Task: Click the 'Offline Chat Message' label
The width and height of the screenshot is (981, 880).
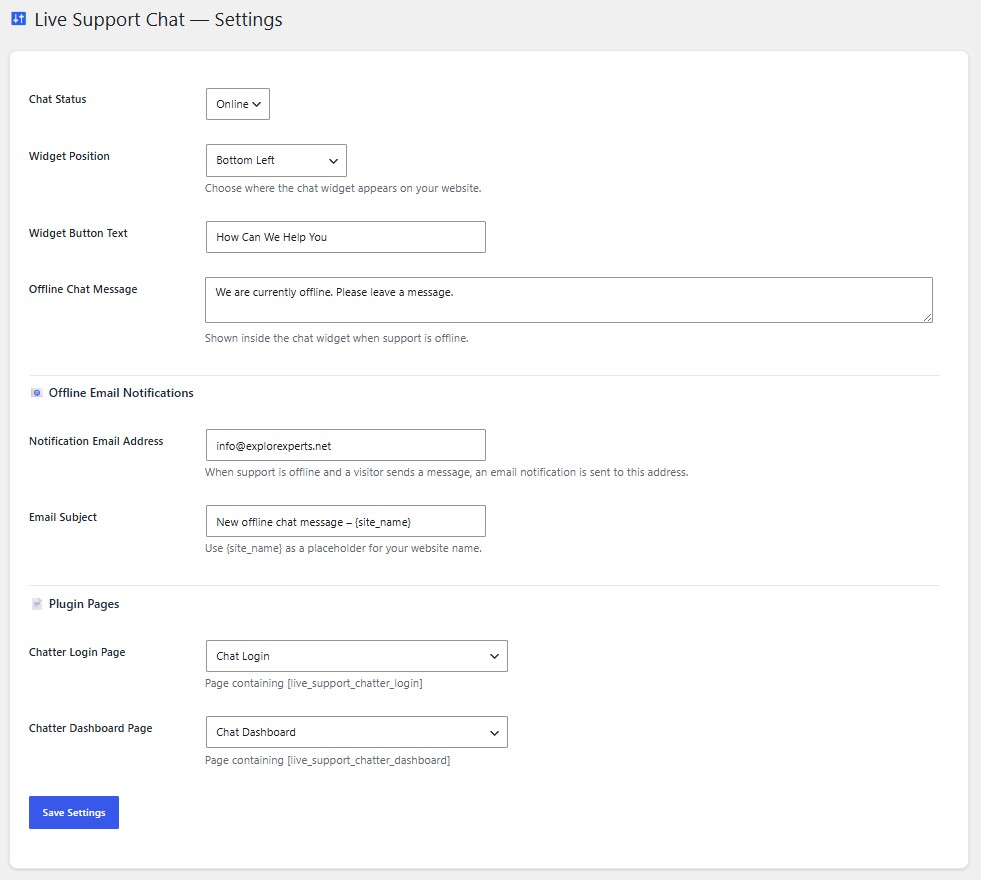Action: click(x=83, y=289)
